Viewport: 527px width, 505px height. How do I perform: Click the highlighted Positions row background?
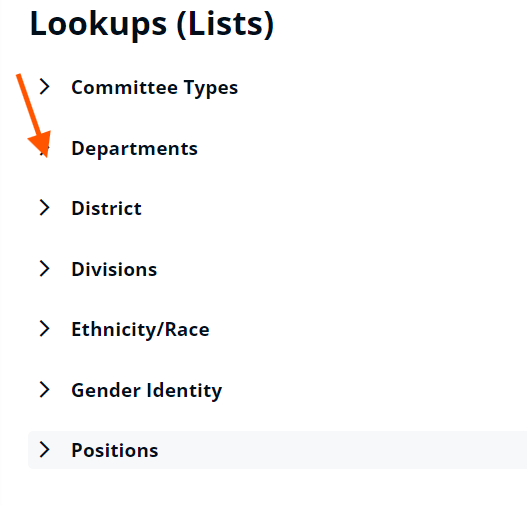click(x=278, y=450)
